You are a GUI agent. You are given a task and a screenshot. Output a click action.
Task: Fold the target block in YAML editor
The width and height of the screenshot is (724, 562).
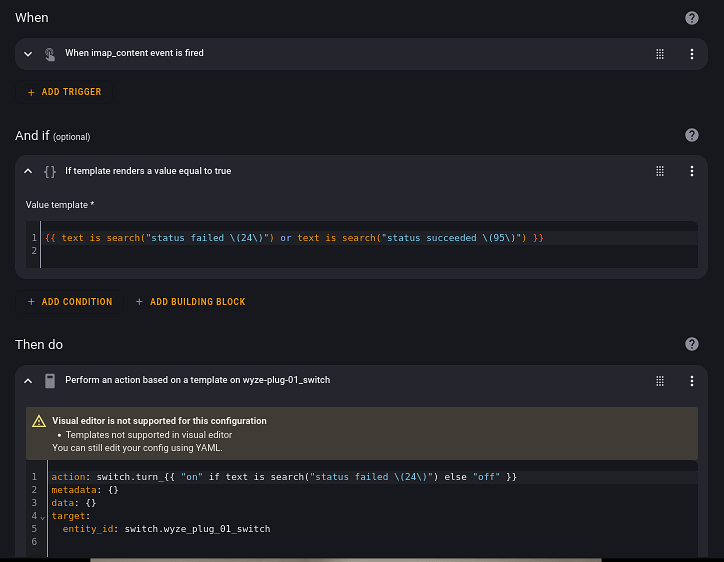click(x=43, y=517)
